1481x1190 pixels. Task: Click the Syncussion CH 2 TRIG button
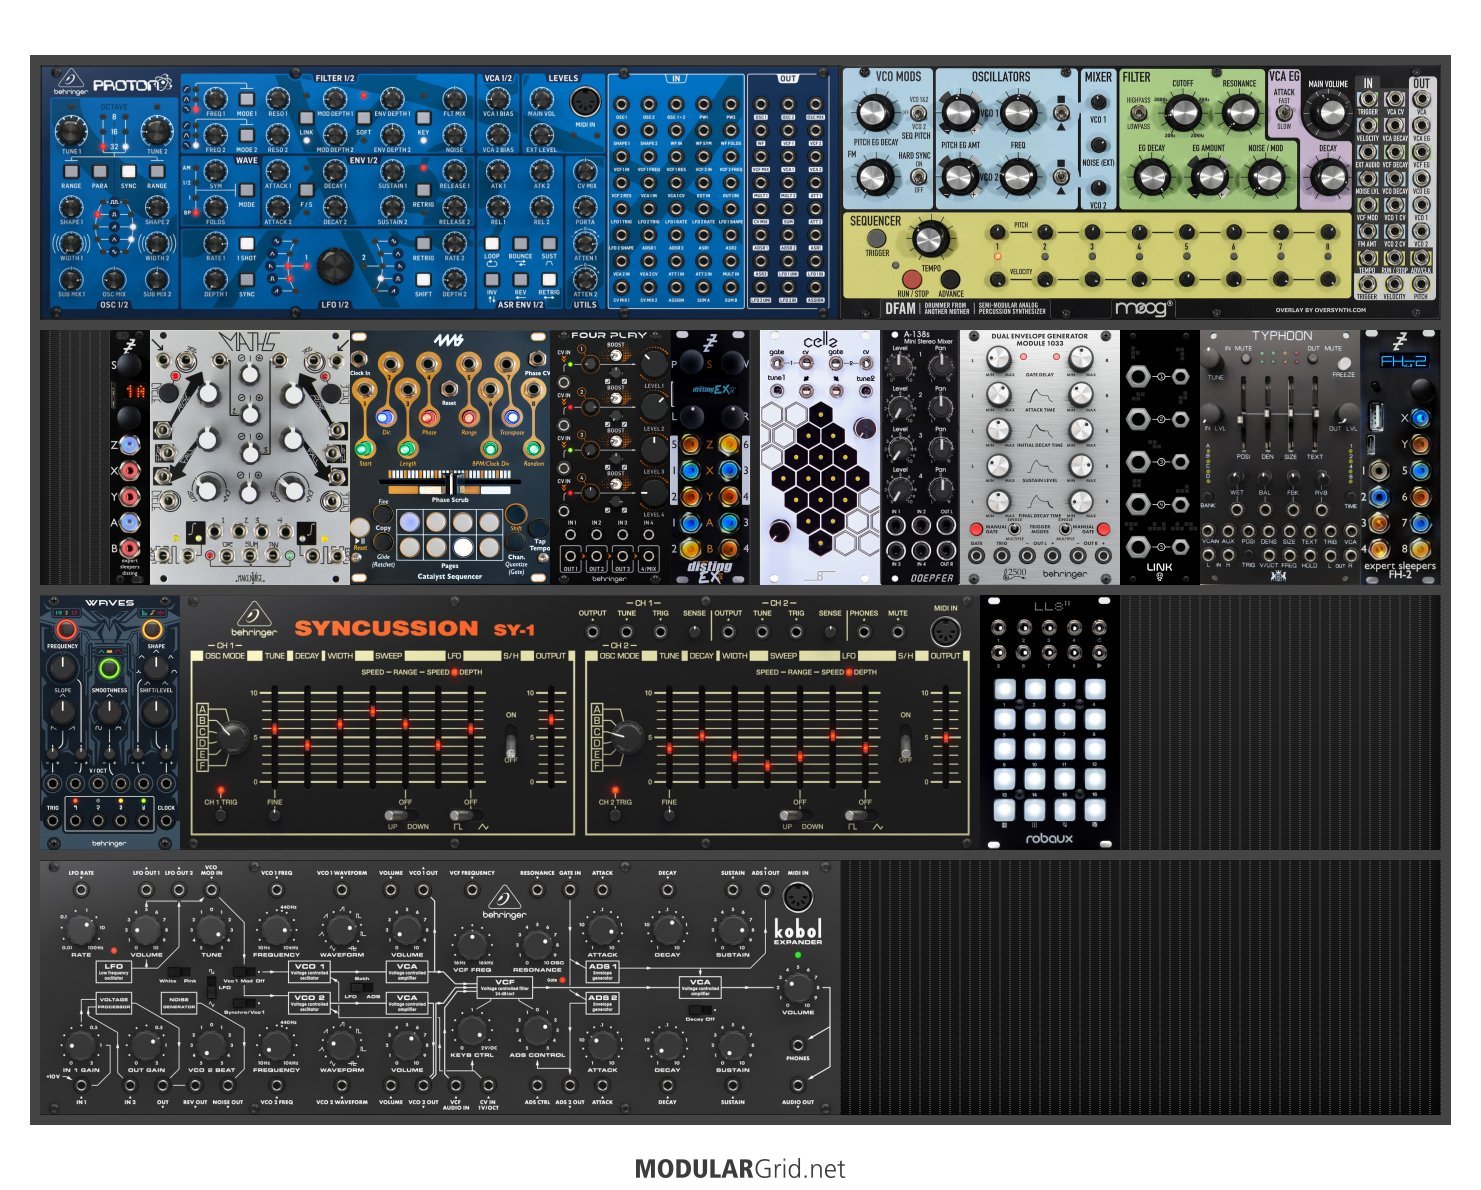(615, 815)
